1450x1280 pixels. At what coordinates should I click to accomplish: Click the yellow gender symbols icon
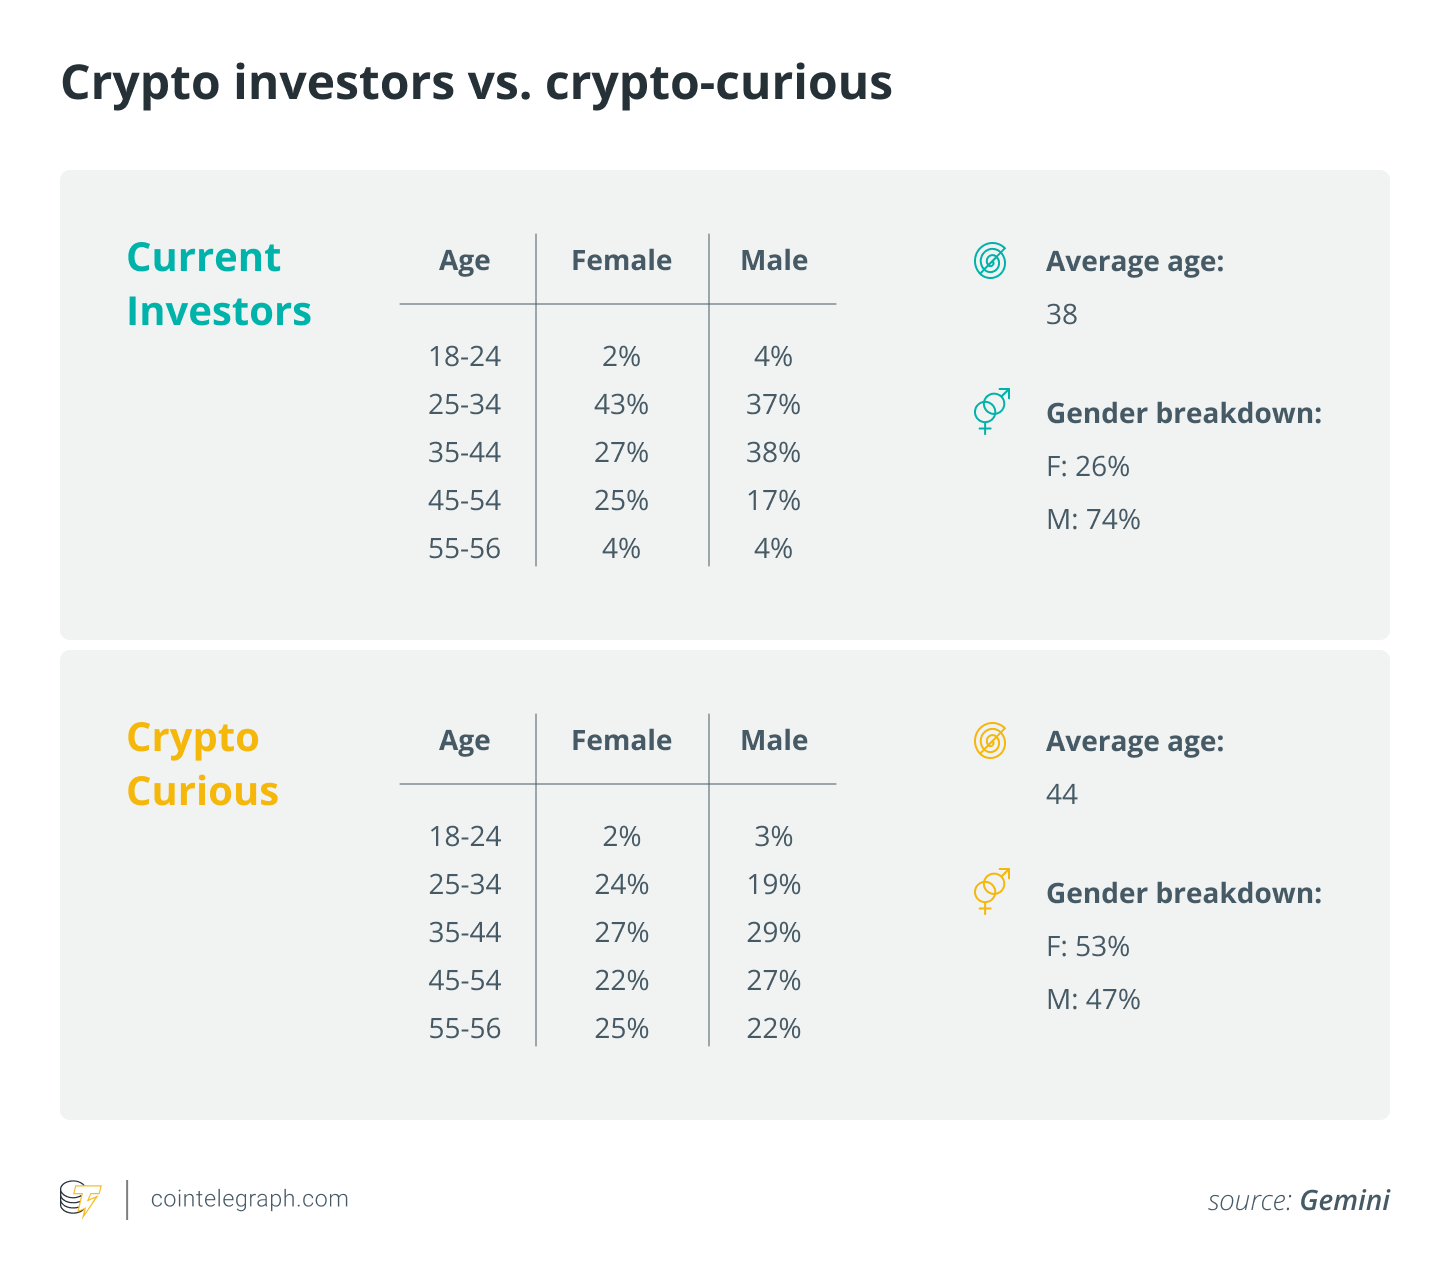click(x=991, y=890)
